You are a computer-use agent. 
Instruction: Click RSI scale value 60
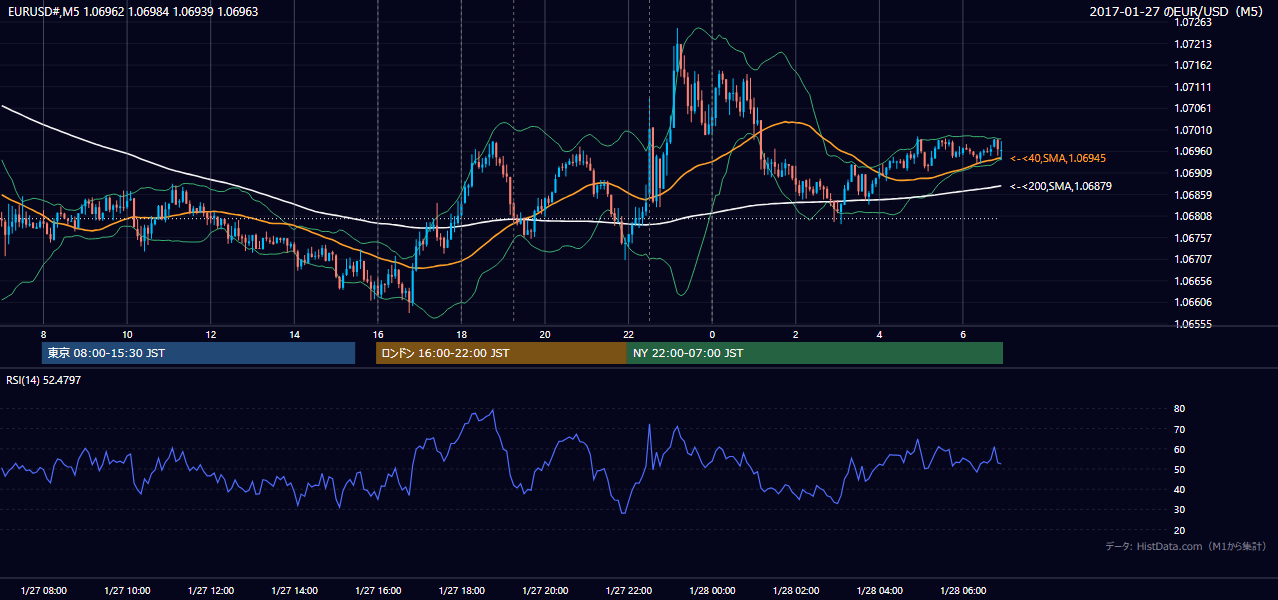pos(1179,449)
